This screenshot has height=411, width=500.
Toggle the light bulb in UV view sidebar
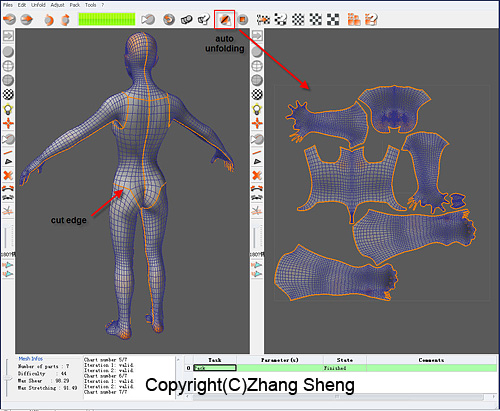click(257, 109)
